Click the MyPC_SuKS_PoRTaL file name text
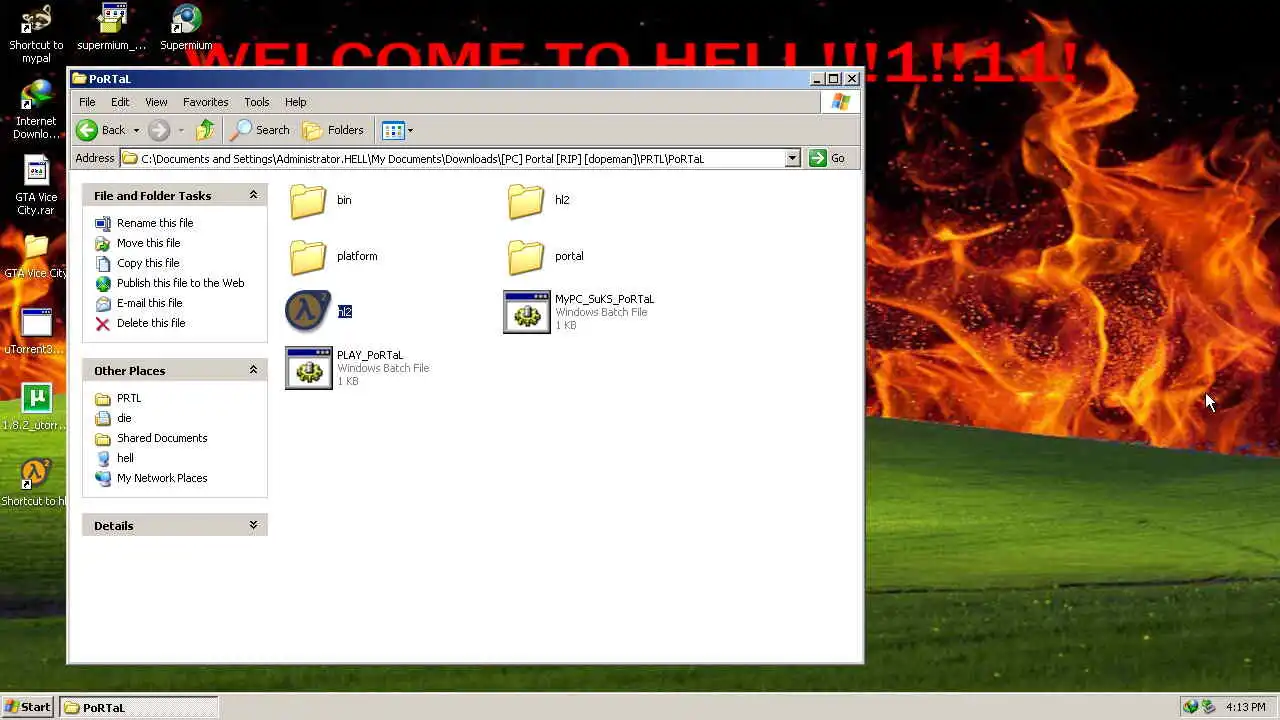 point(604,299)
